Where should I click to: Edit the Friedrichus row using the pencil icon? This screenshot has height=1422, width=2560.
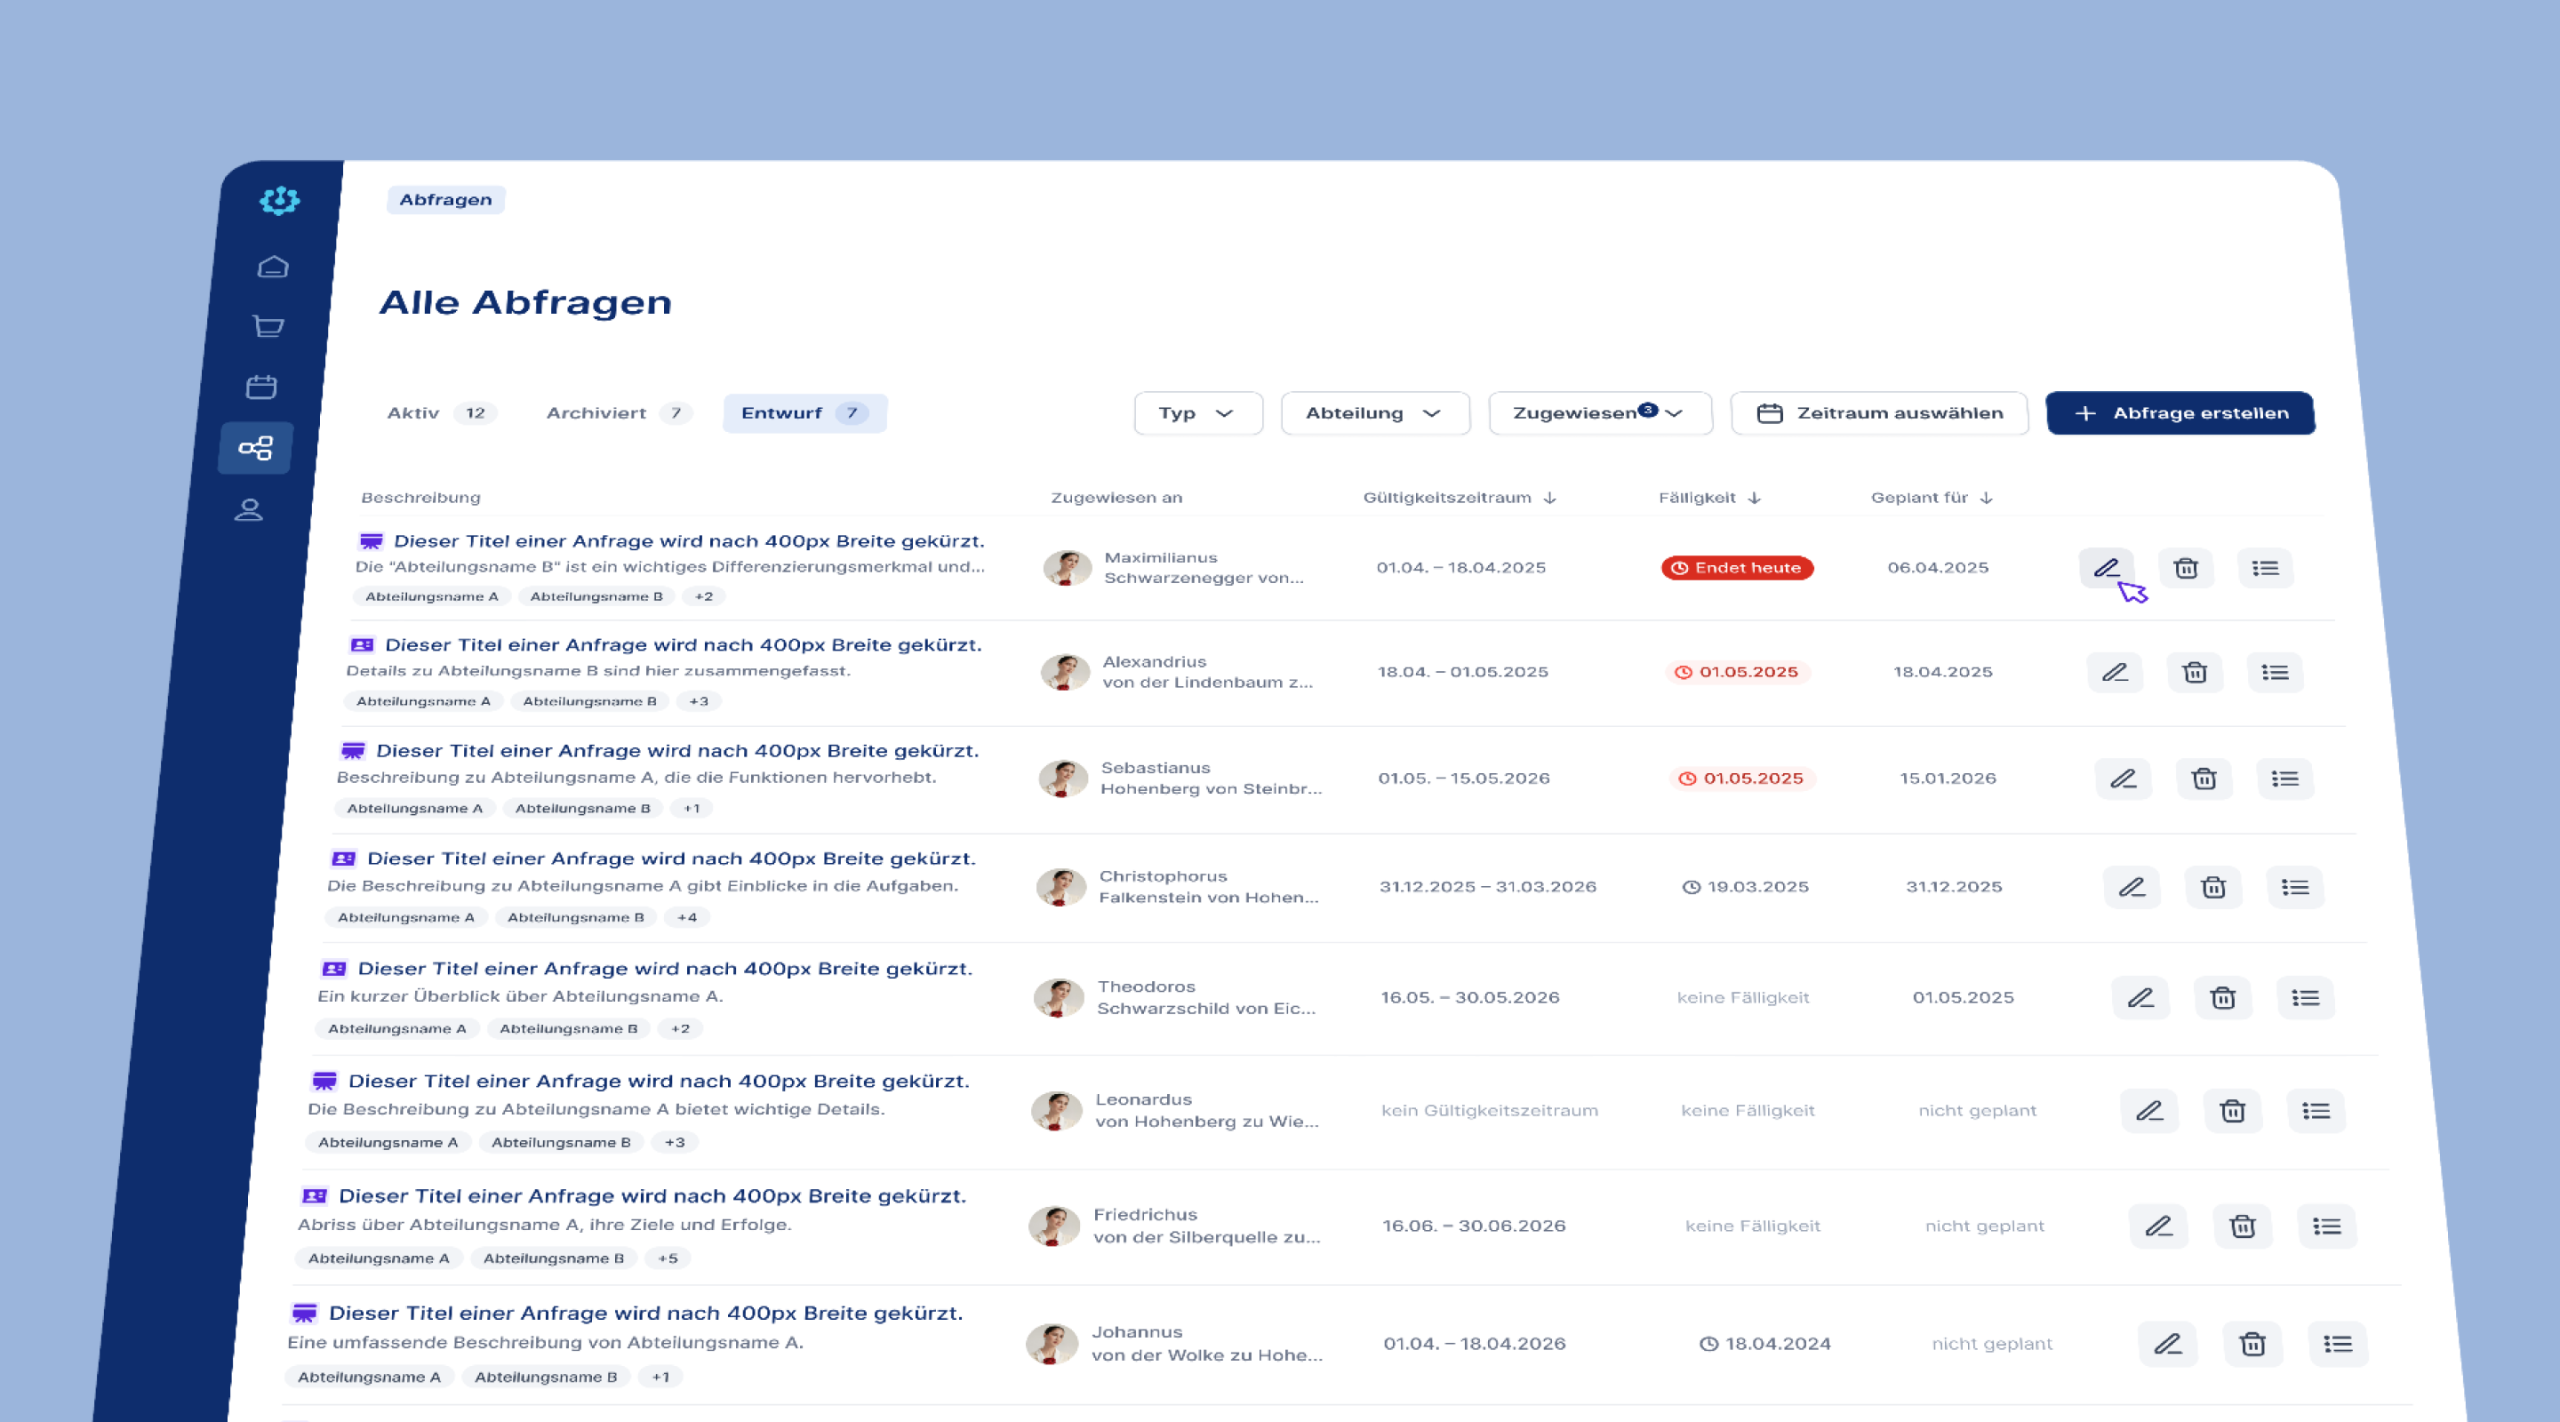[x=2158, y=1226]
